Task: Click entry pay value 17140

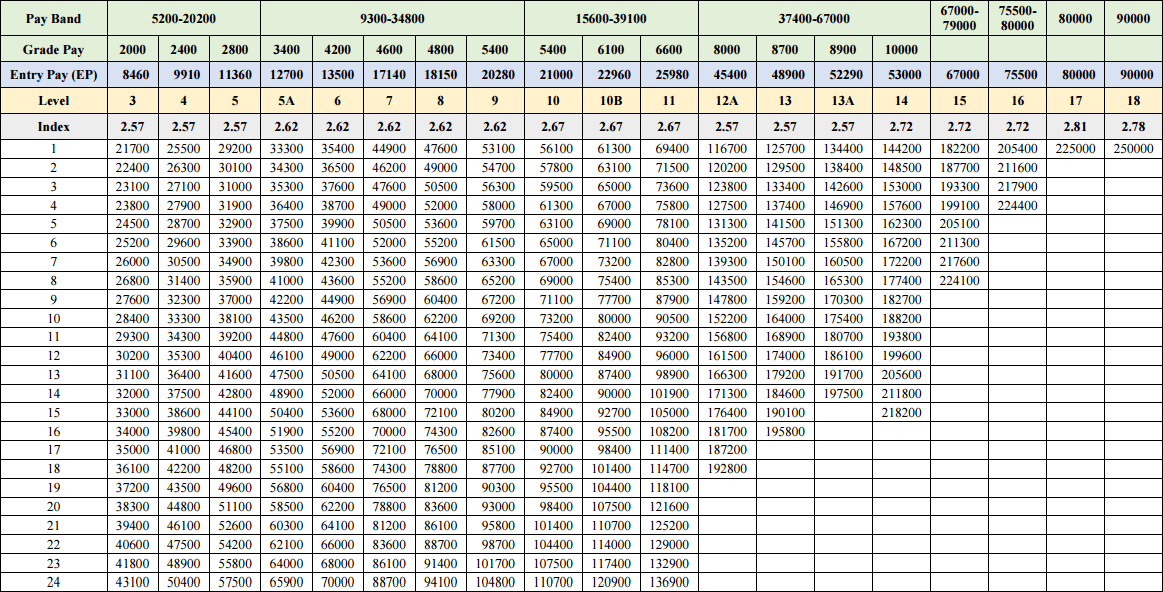Action: 389,75
